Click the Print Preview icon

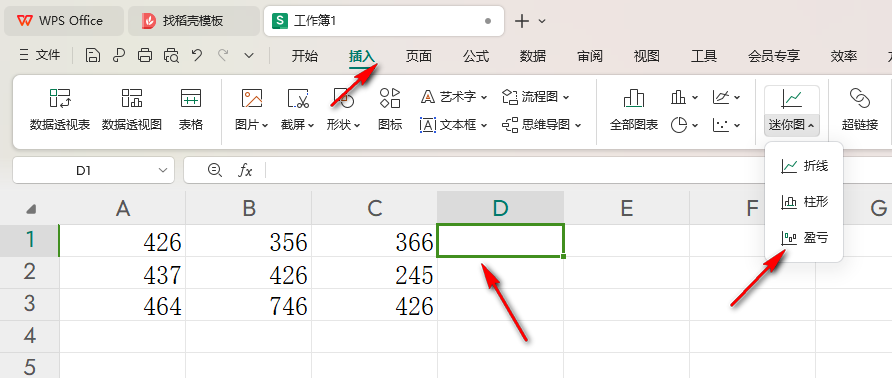pos(171,55)
